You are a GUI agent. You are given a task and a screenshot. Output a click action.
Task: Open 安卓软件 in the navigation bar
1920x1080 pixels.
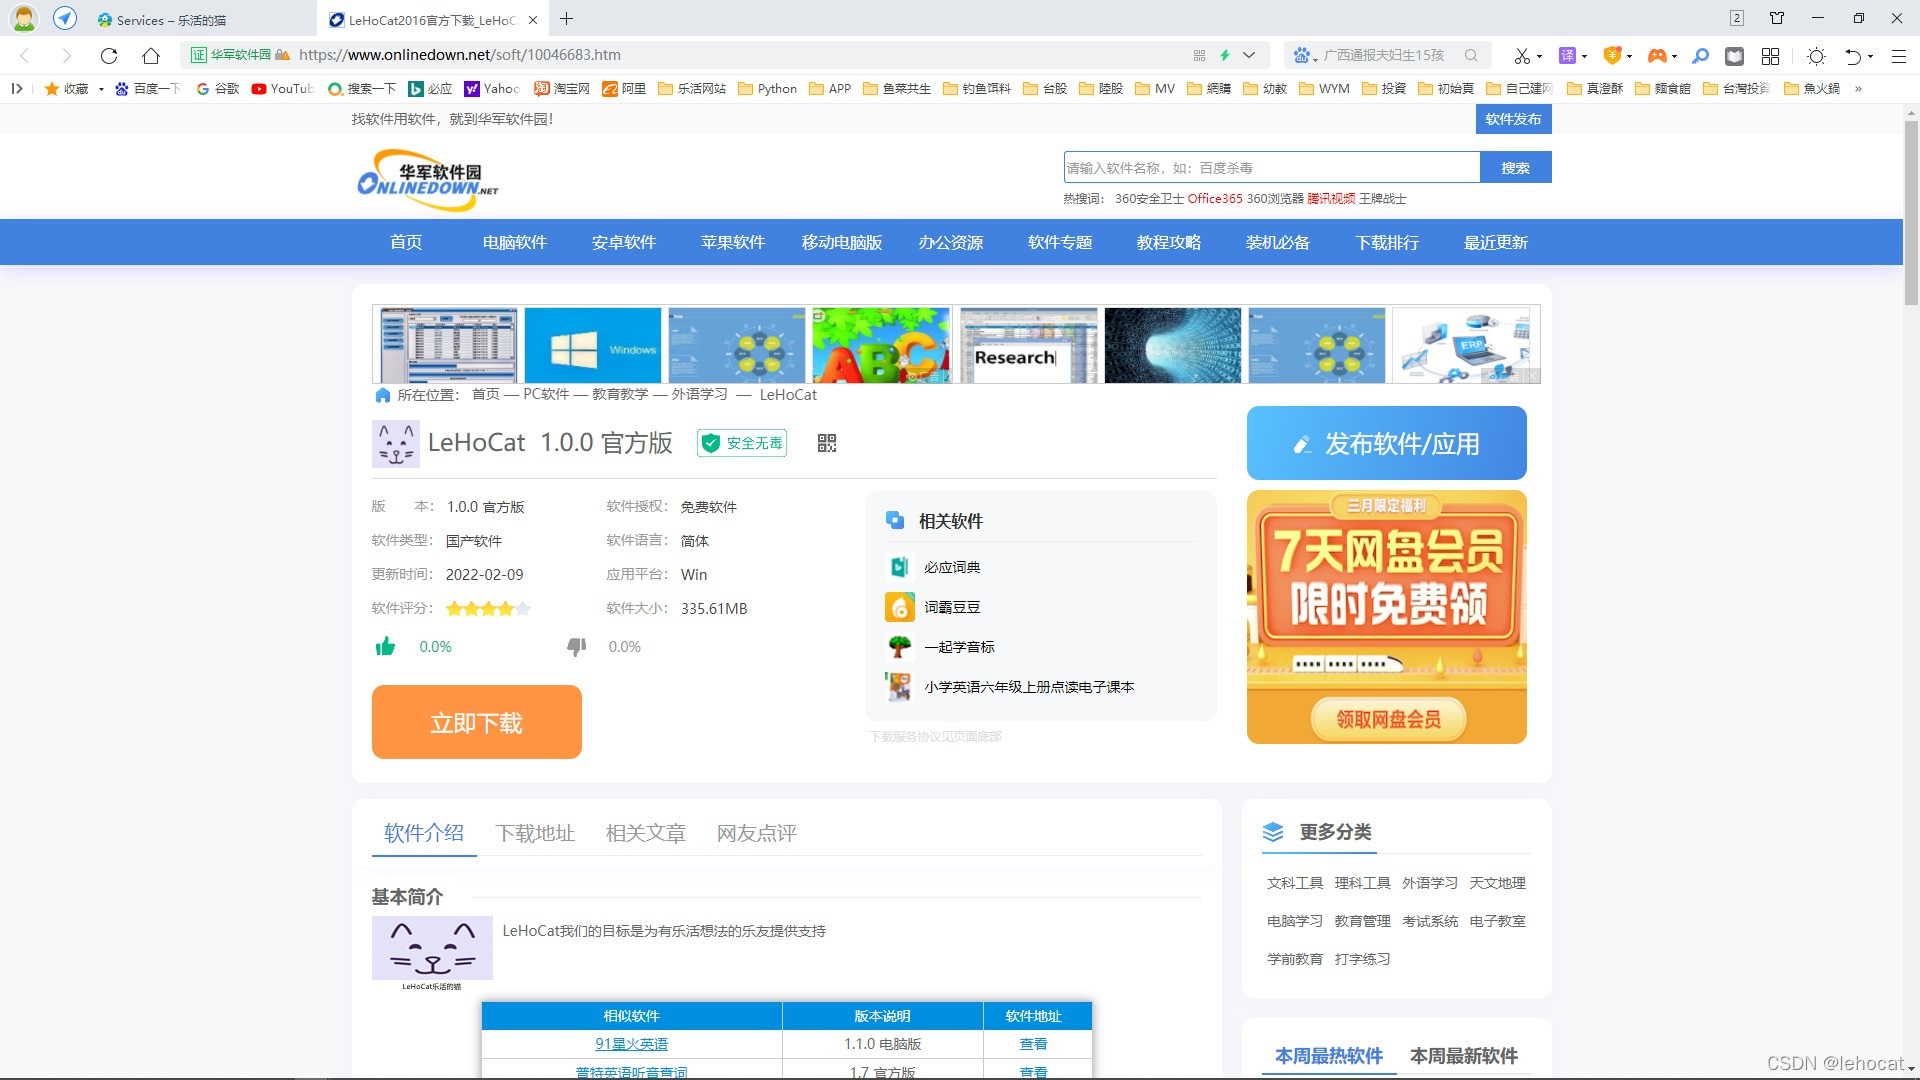click(x=623, y=242)
